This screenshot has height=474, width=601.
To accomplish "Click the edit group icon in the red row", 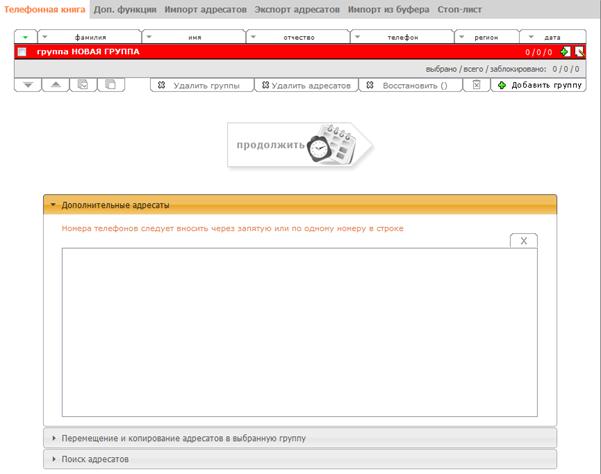I will (579, 51).
